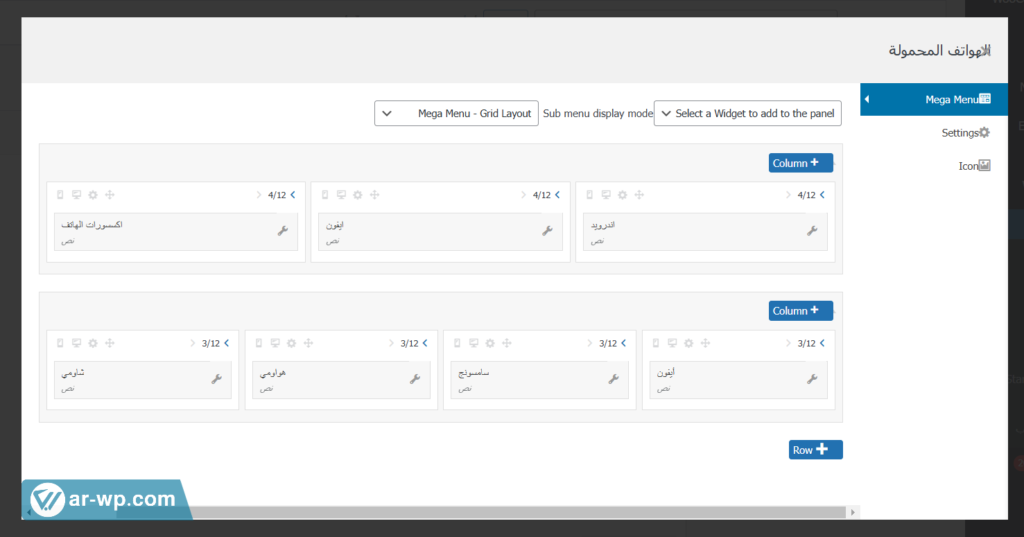Viewport: 1024px width, 537px height.
Task: Toggle mobile visibility for اندرويد column
Action: [590, 195]
